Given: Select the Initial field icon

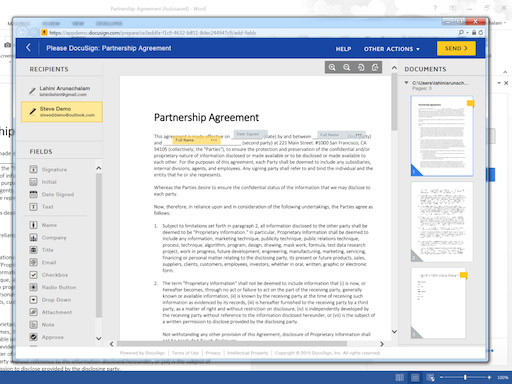Looking at the screenshot, I should [x=33, y=182].
